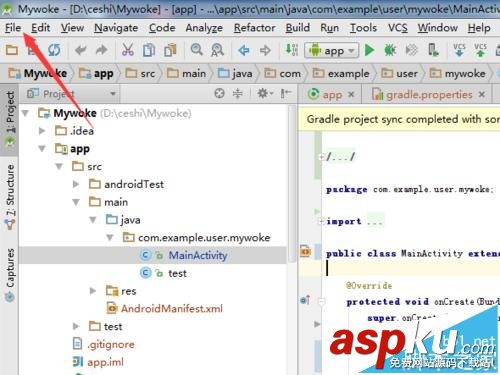Toggle the 7: Structure side tab
This screenshot has width=500, height=375.
[x=10, y=197]
